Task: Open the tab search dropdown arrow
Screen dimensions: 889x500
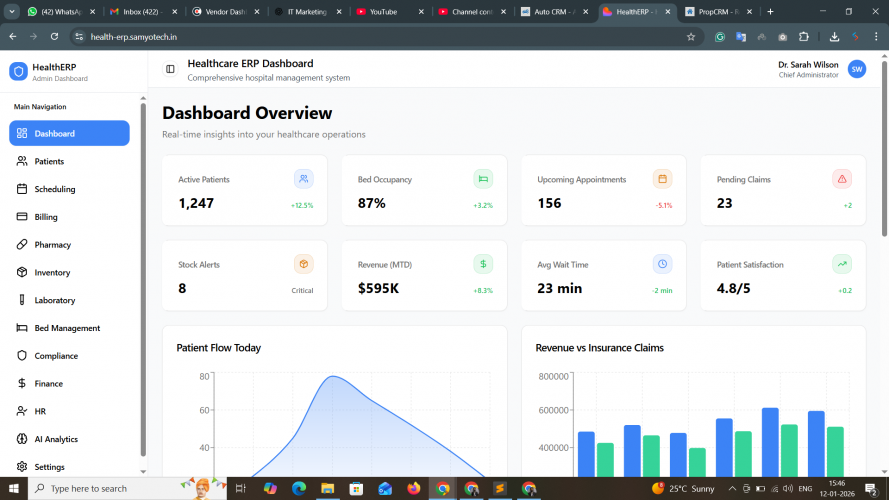Action: point(11,11)
